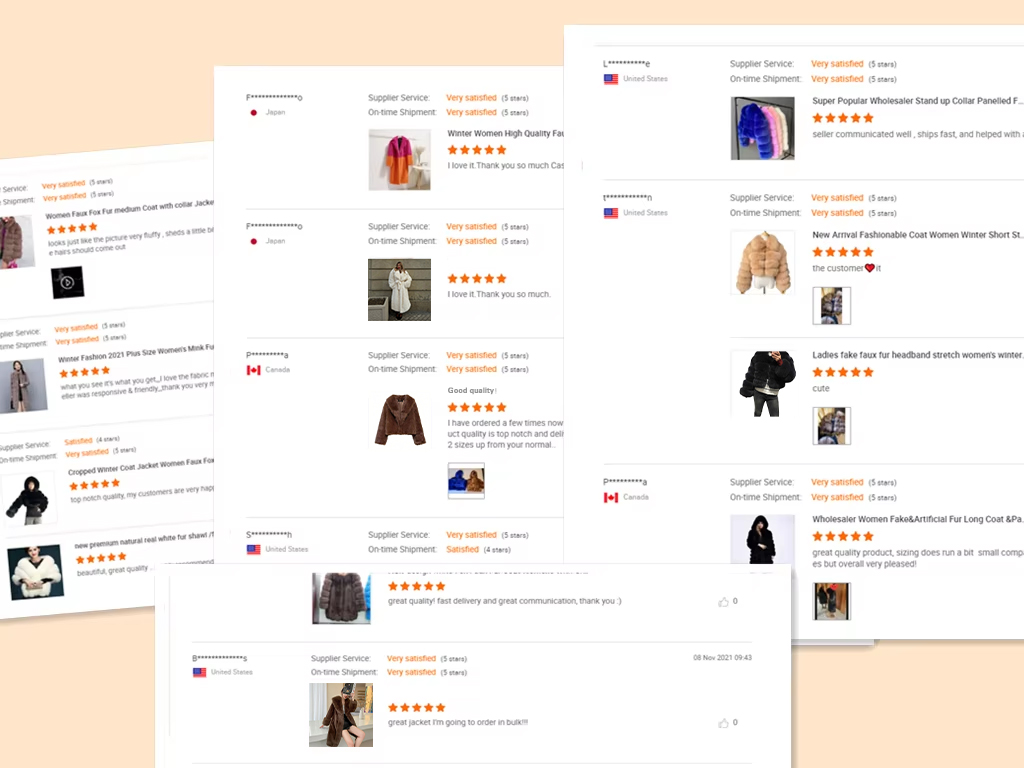The height and width of the screenshot is (768, 1024).
Task: Click the United States flag under L***e
Action: point(611,79)
